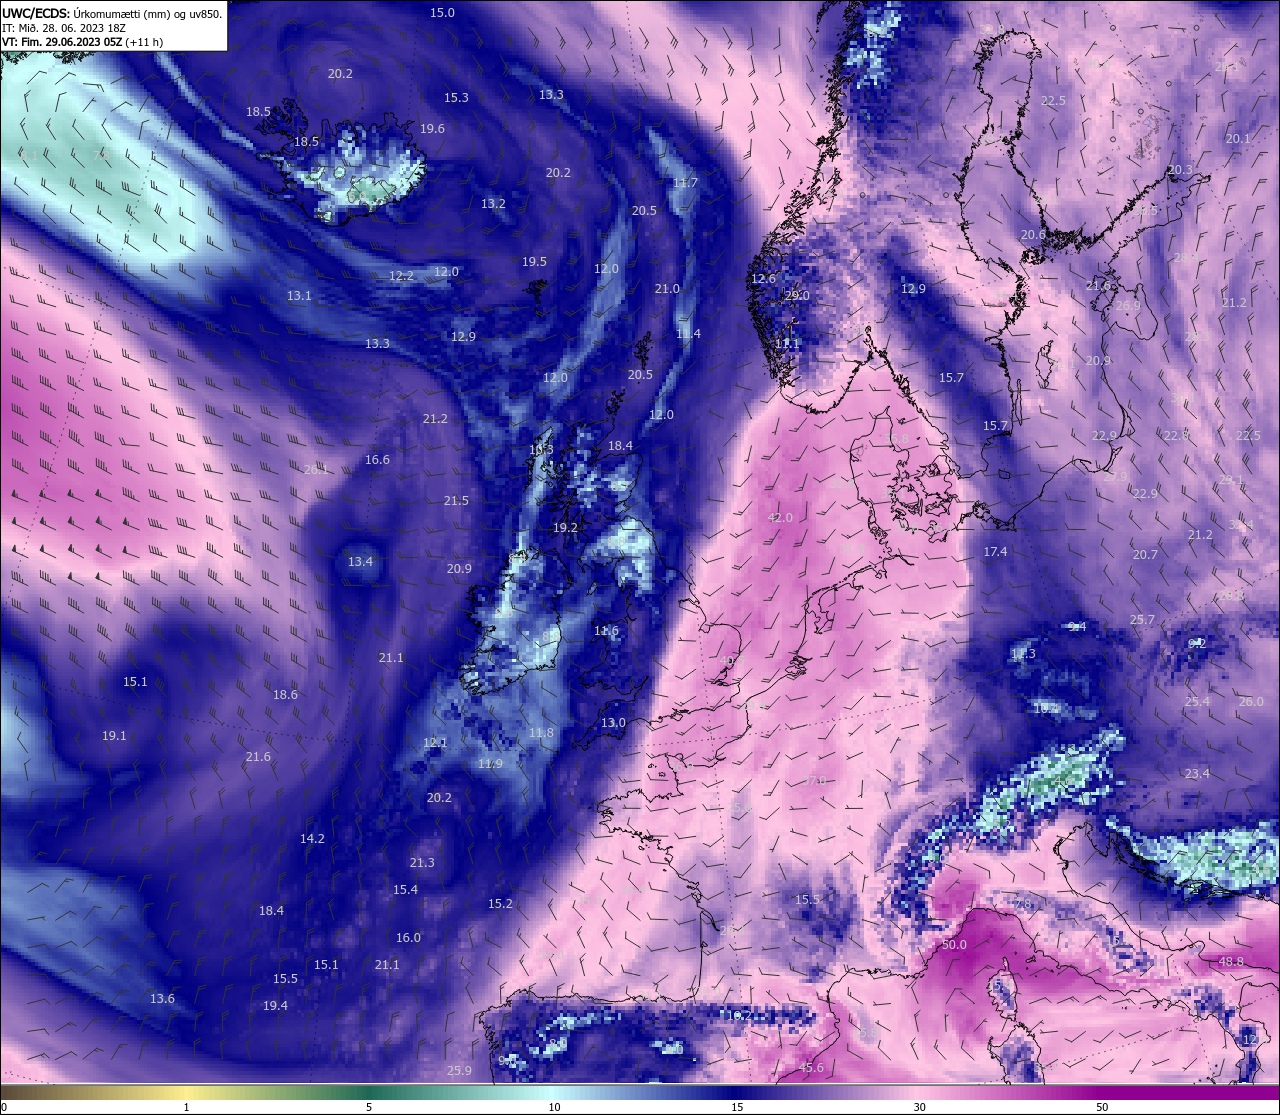Click the map value 20.3
This screenshot has width=1280, height=1115.
point(1180,170)
